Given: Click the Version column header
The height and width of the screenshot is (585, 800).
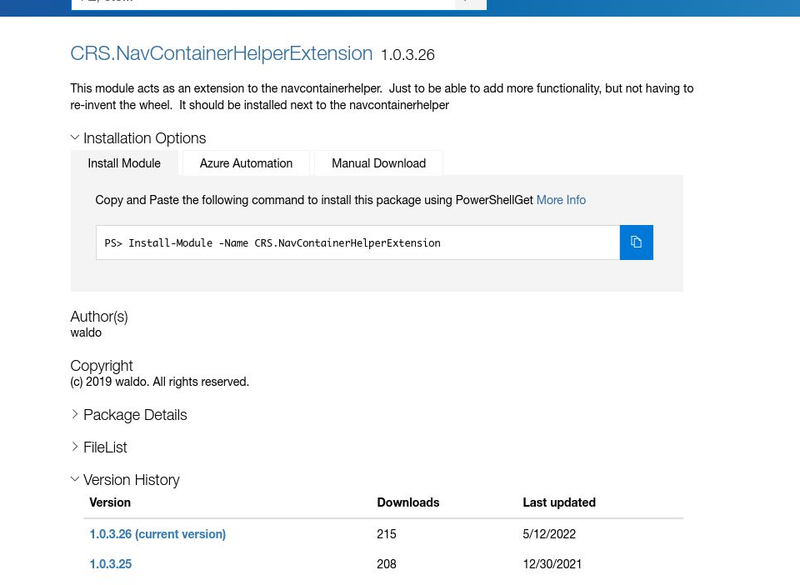Looking at the screenshot, I should point(110,502).
